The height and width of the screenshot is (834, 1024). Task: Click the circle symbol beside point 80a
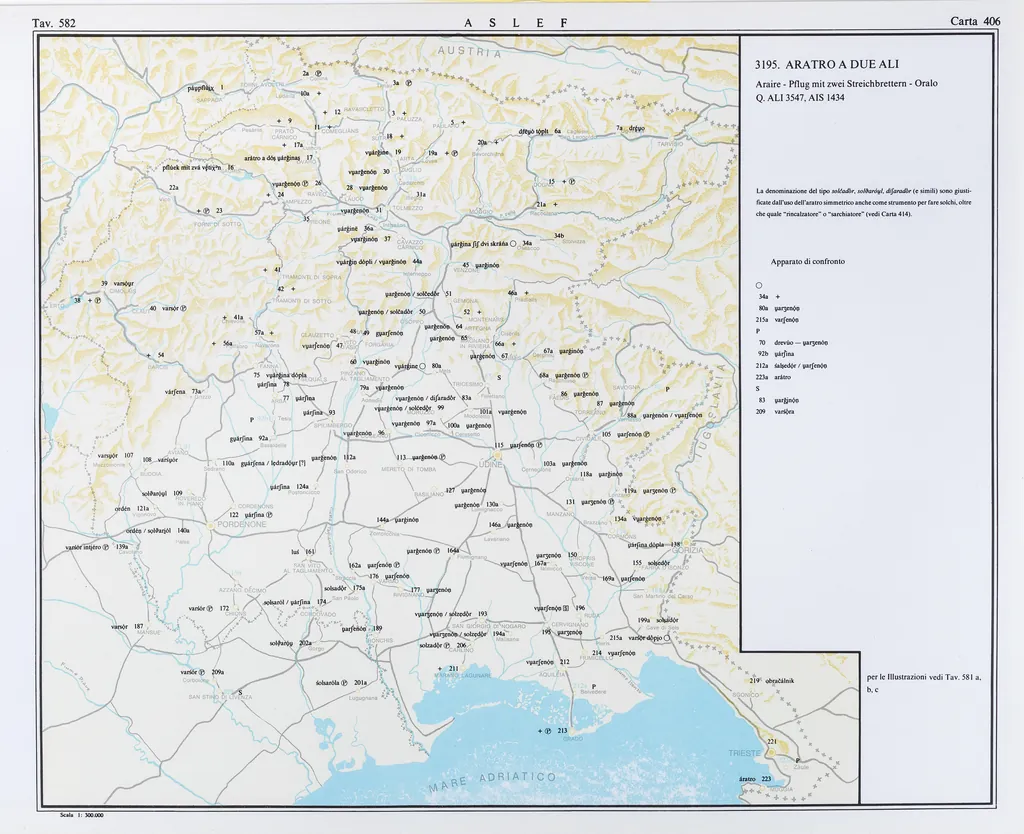pyautogui.click(x=423, y=366)
